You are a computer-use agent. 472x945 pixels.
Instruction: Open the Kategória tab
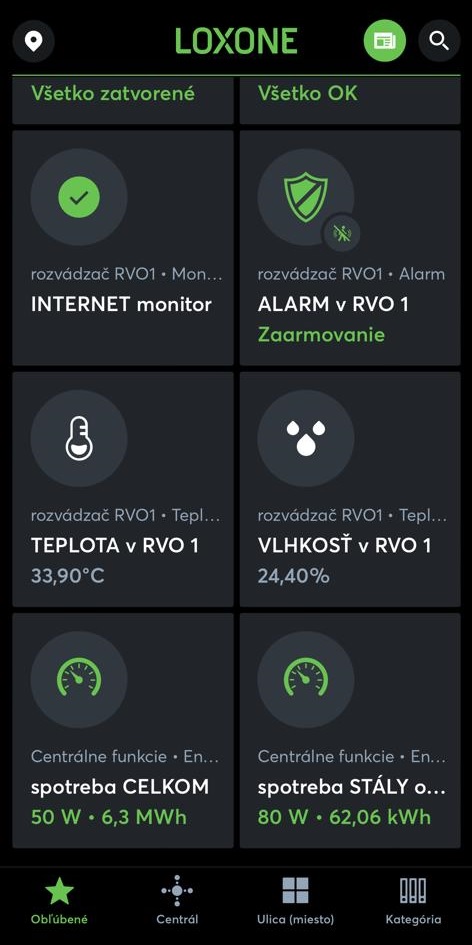click(413, 900)
